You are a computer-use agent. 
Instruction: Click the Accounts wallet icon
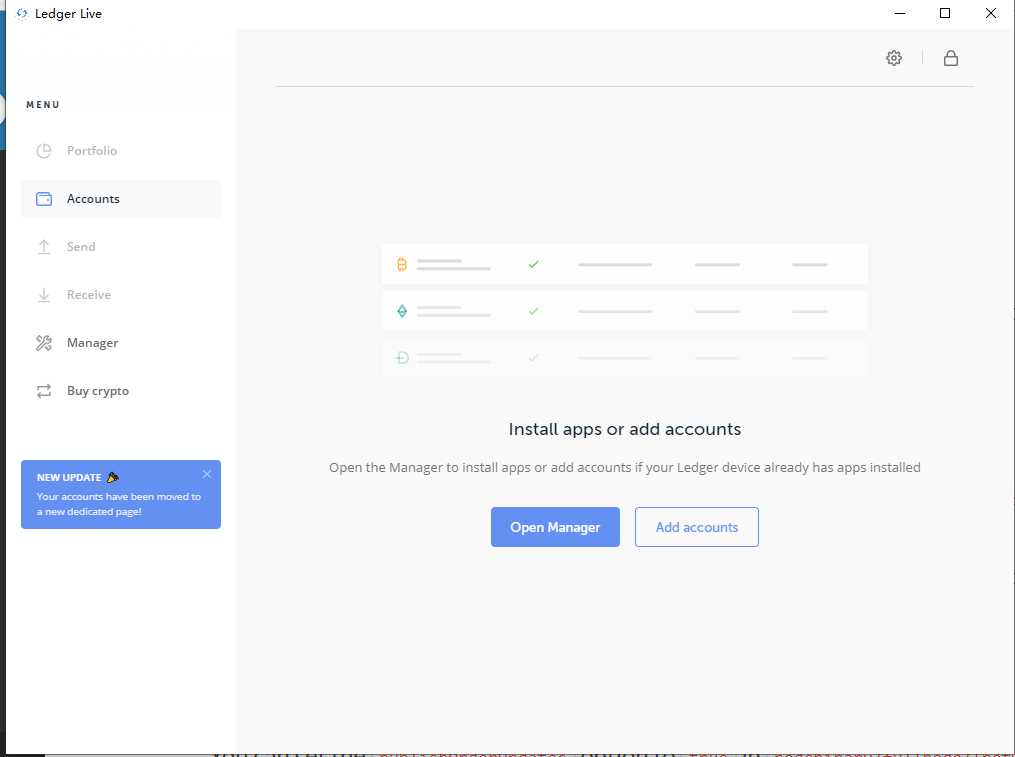pyautogui.click(x=44, y=199)
